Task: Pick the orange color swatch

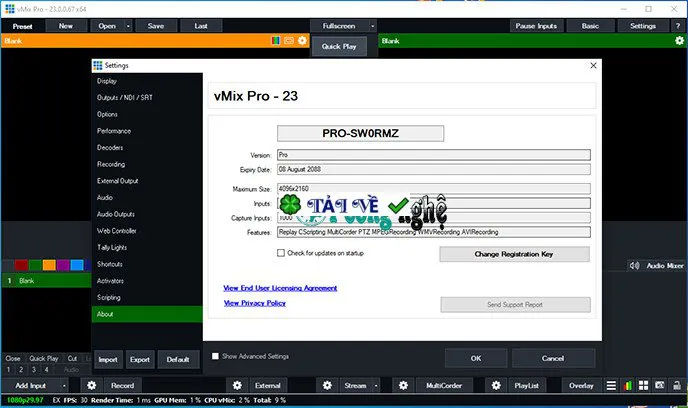Action: coord(49,265)
